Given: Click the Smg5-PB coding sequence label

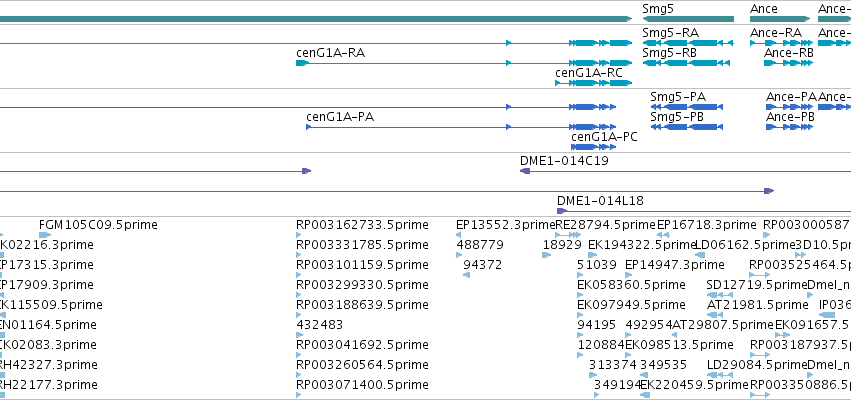Looking at the screenshot, I should [x=677, y=117].
